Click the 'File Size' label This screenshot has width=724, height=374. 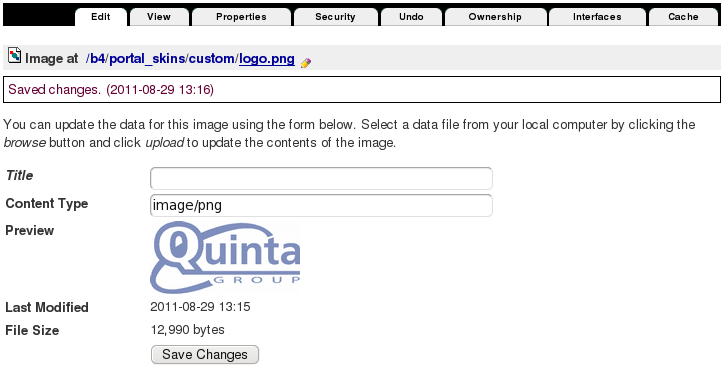32,331
